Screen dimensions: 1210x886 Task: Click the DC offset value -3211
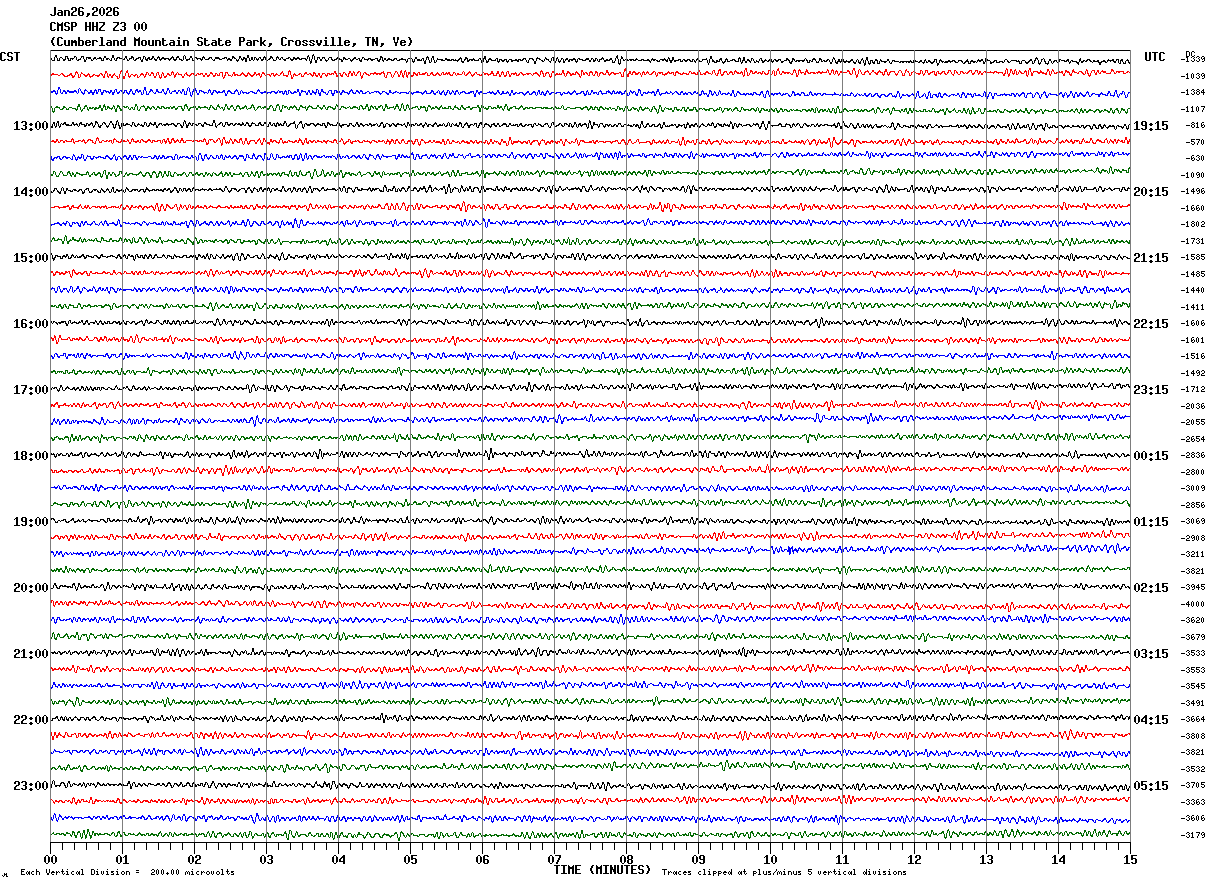(1194, 555)
